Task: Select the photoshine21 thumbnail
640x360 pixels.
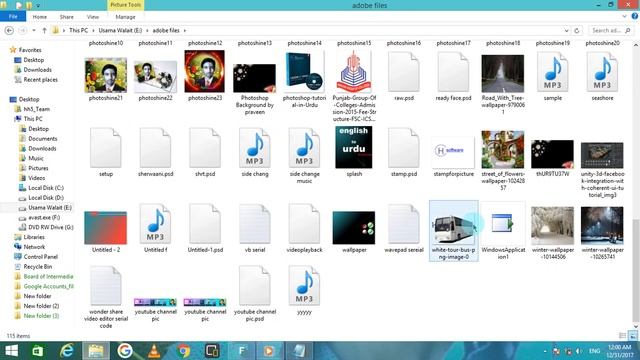Action: coord(106,75)
